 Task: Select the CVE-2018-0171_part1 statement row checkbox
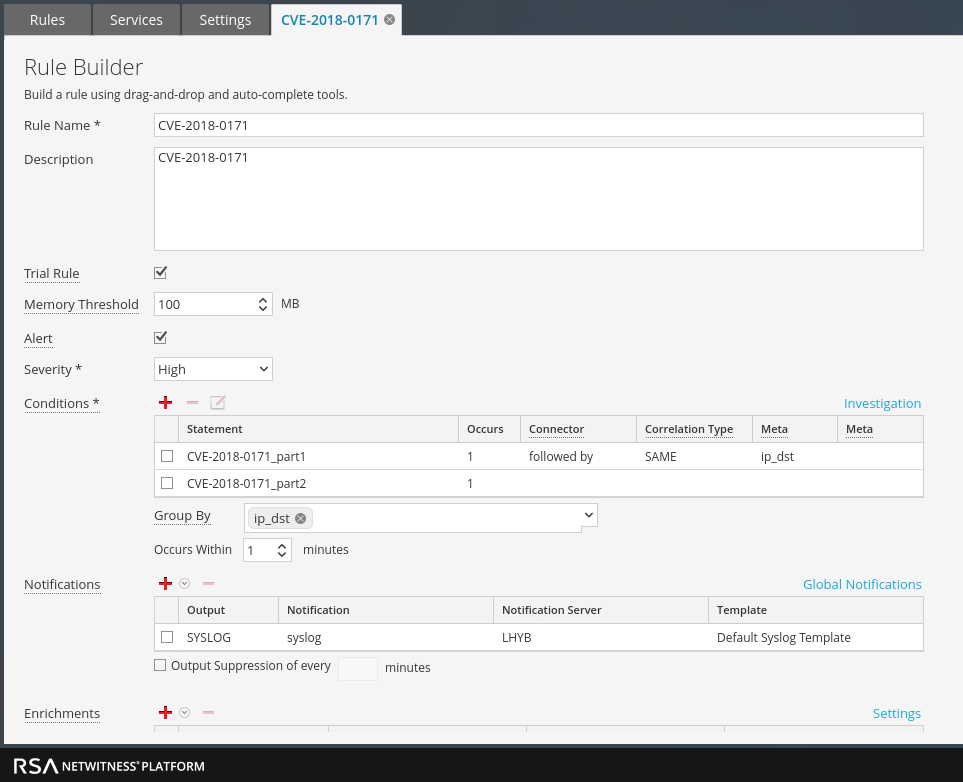[167, 456]
